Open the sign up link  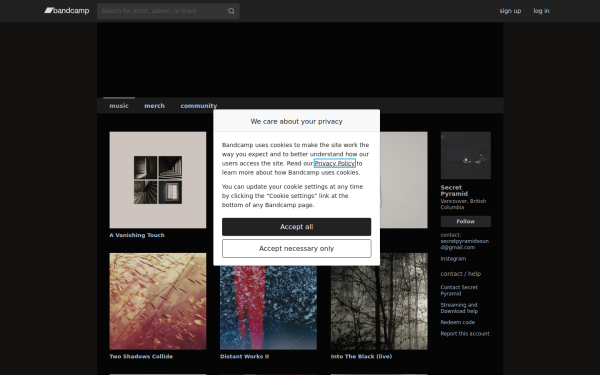point(510,11)
